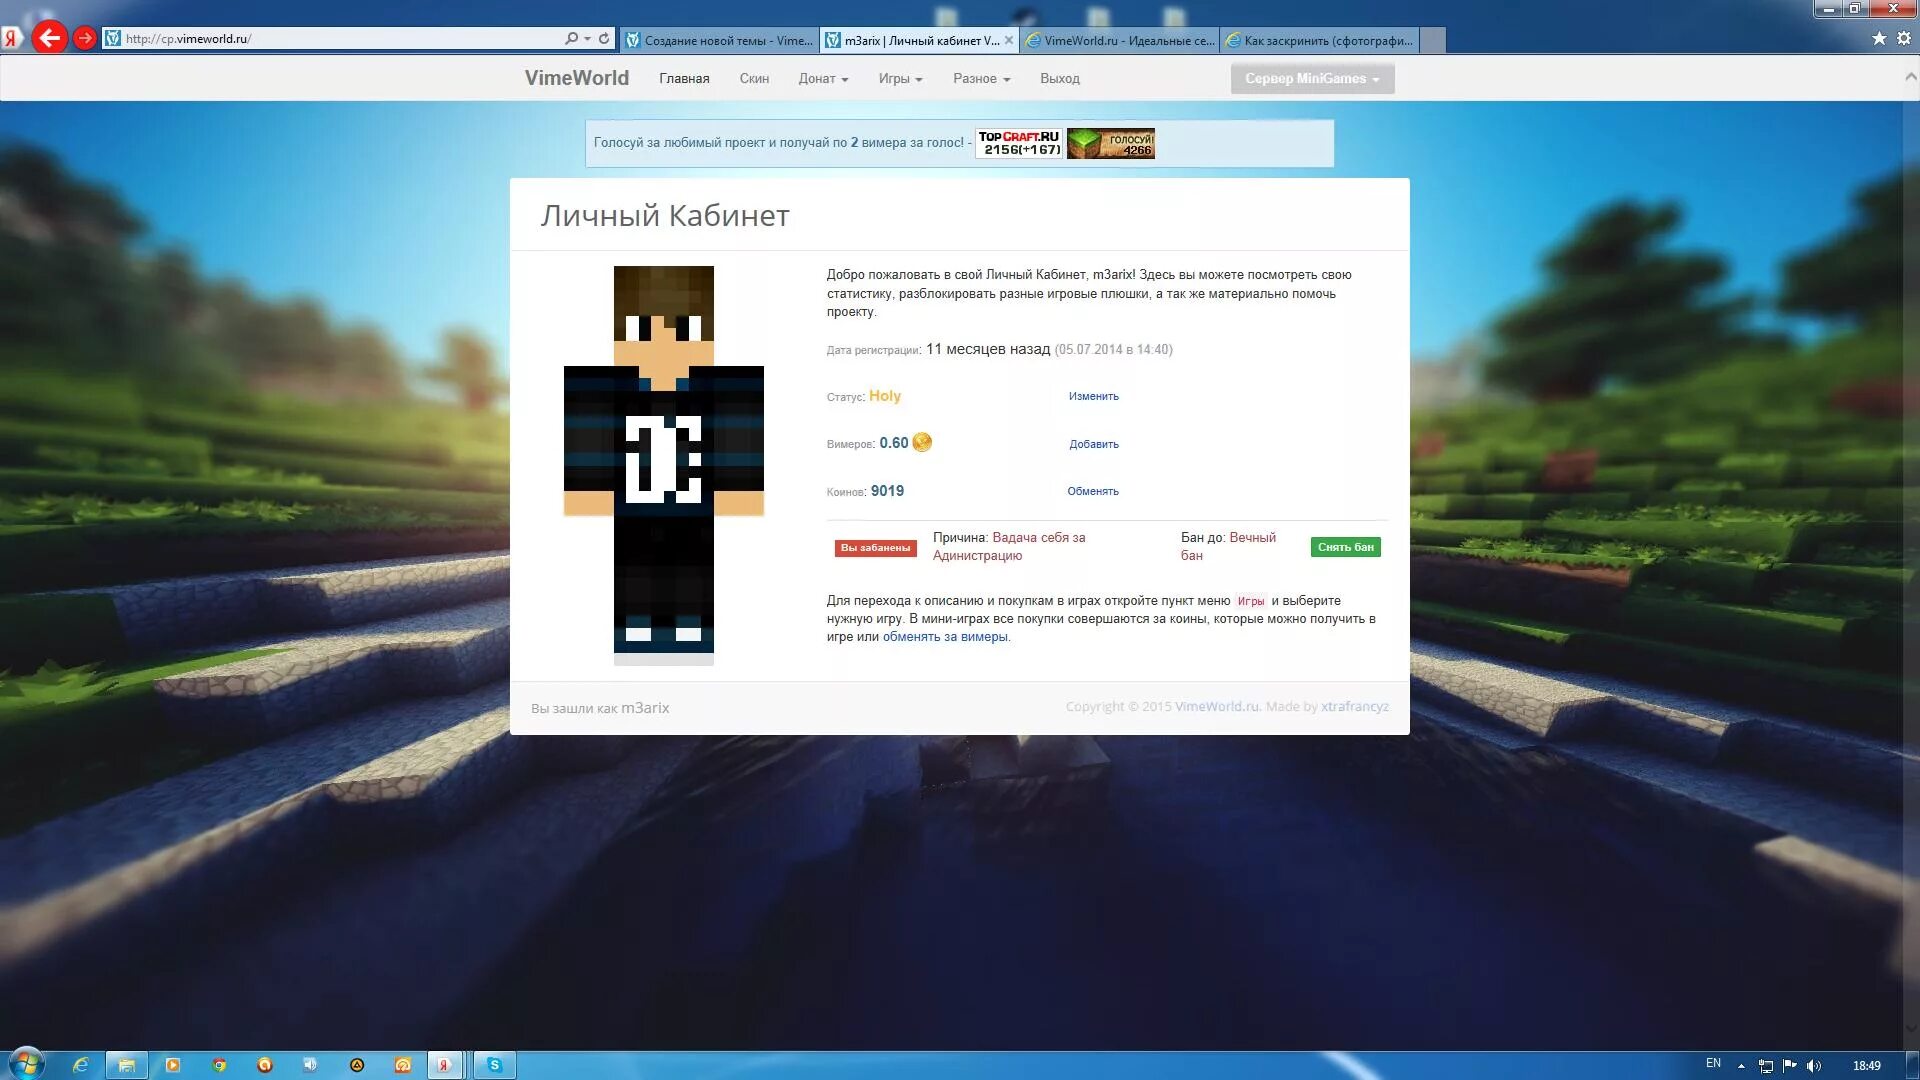
Task: Open Internet Explorer from taskbar
Action: (x=80, y=1065)
